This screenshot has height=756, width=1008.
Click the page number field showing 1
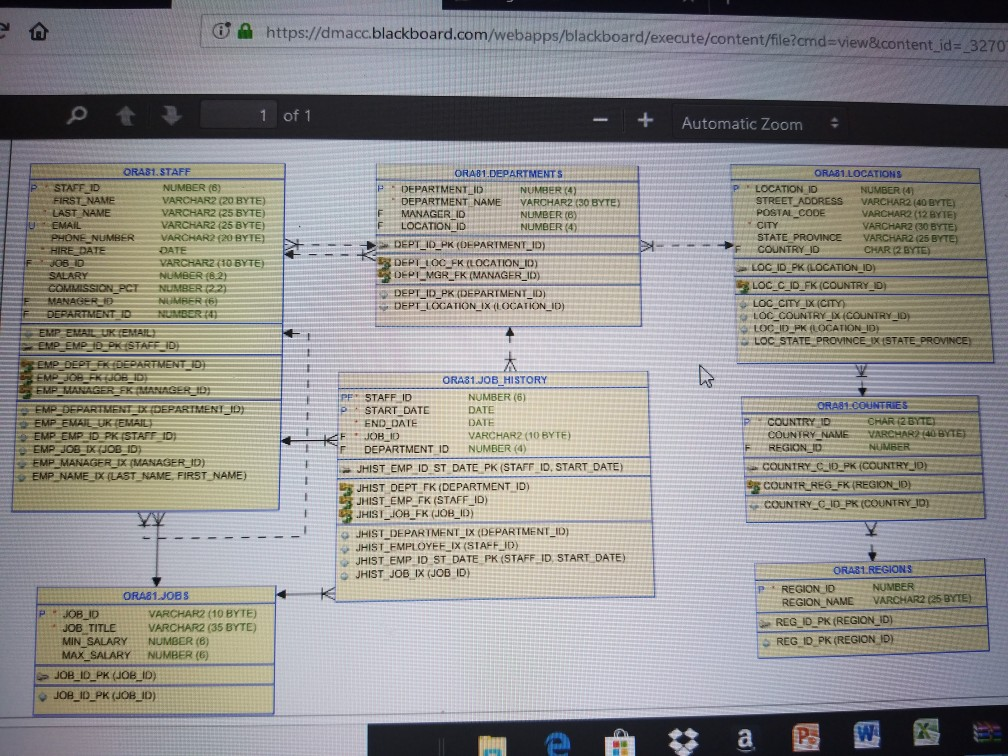239,115
